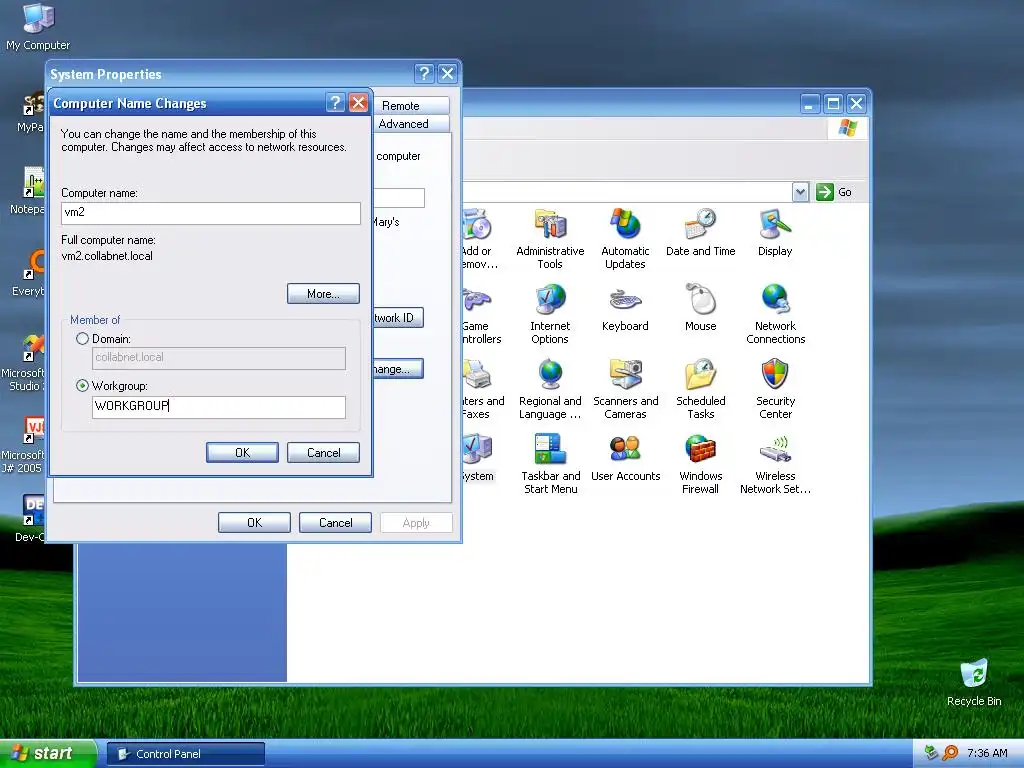Click the system tray clock
This screenshot has height=768, width=1024.
[987, 754]
